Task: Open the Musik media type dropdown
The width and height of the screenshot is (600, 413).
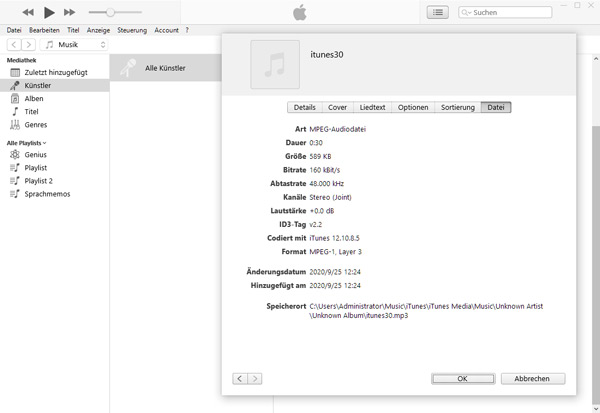Action: (74, 45)
